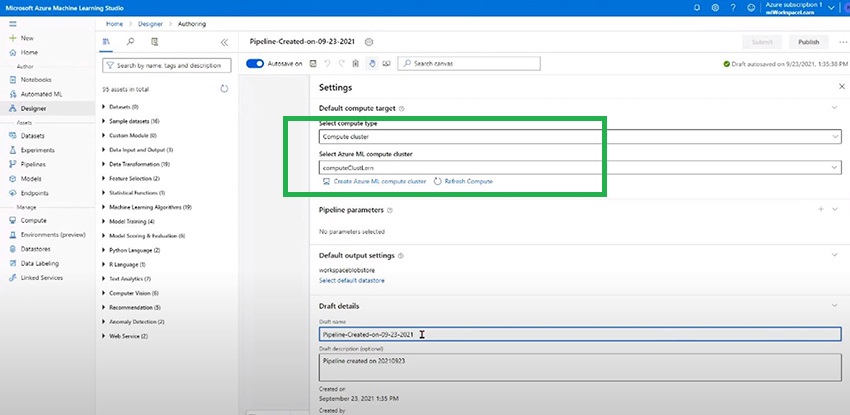Viewport: 850px width, 415px height.
Task: Click the Designer breadcrumb link
Action: (x=150, y=24)
